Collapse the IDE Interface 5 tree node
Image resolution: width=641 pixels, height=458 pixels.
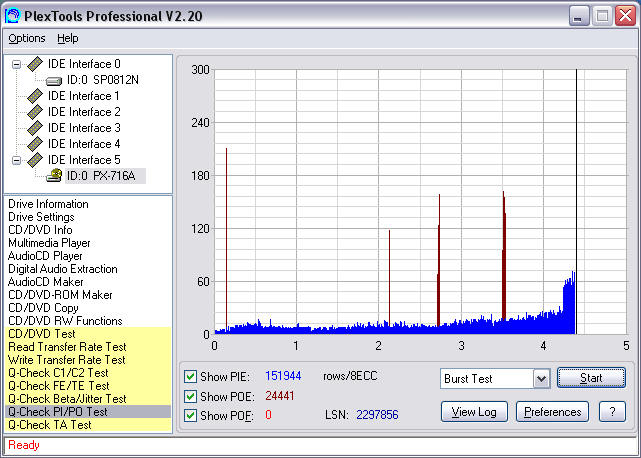coord(16,160)
